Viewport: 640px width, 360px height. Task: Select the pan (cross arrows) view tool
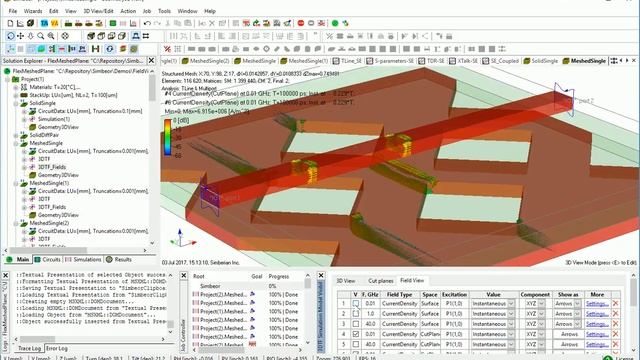click(x=20, y=36)
